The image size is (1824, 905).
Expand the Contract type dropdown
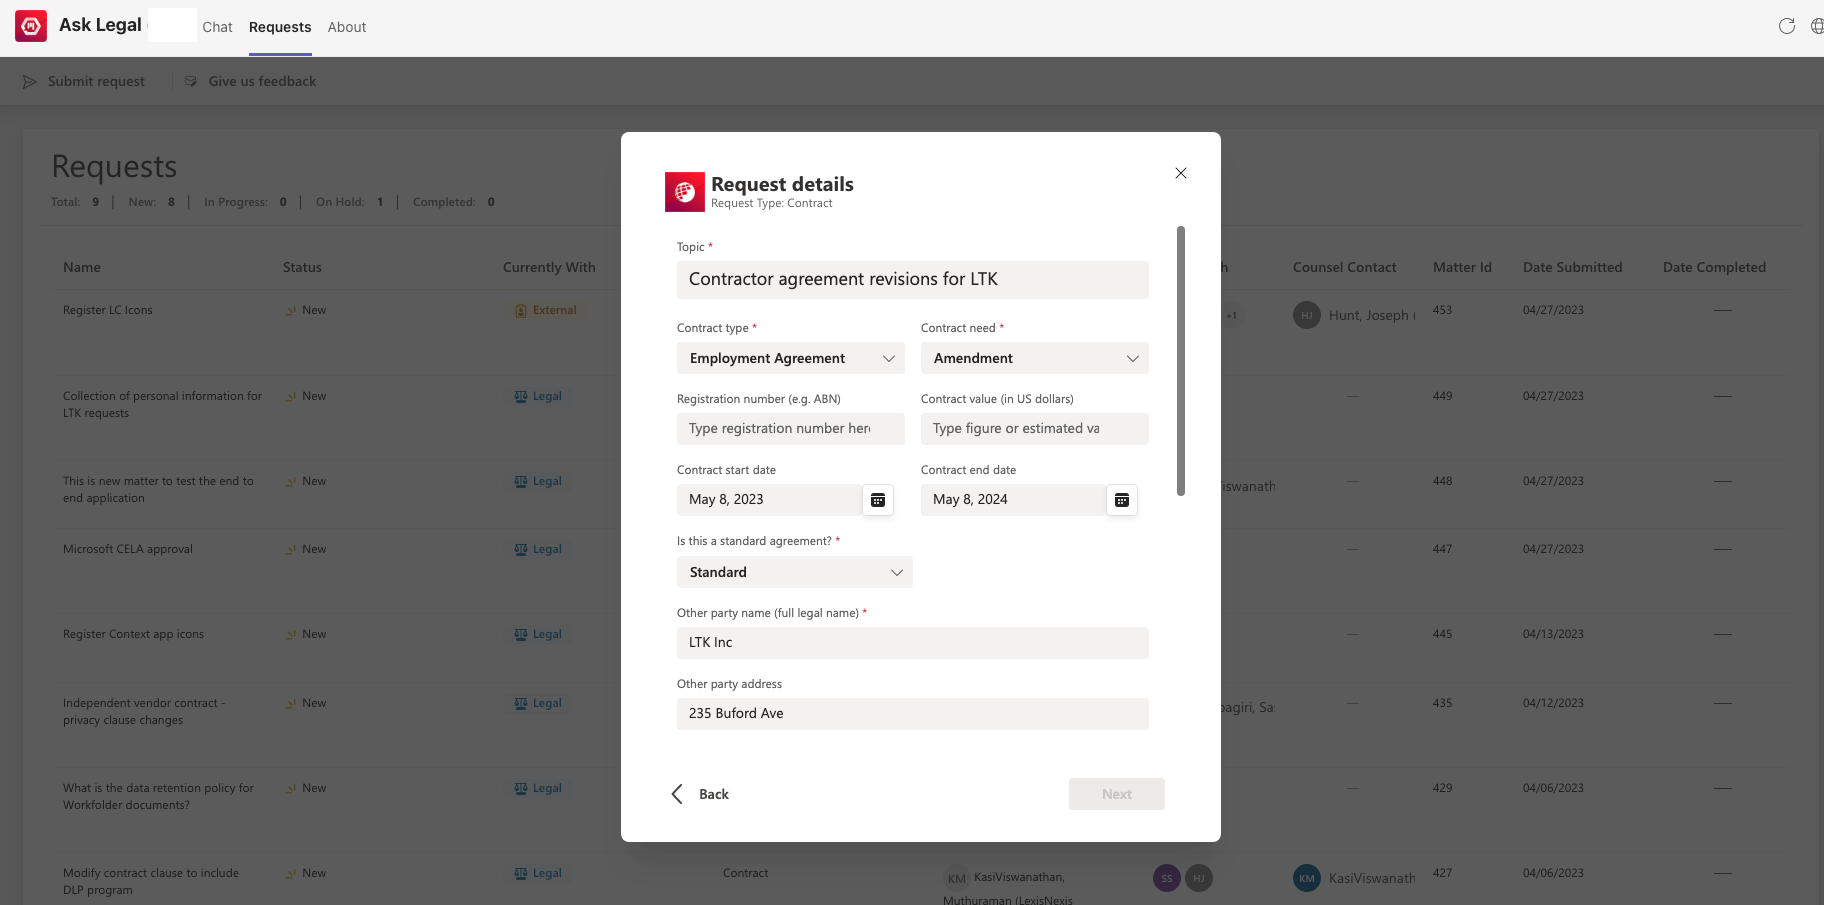(x=791, y=358)
